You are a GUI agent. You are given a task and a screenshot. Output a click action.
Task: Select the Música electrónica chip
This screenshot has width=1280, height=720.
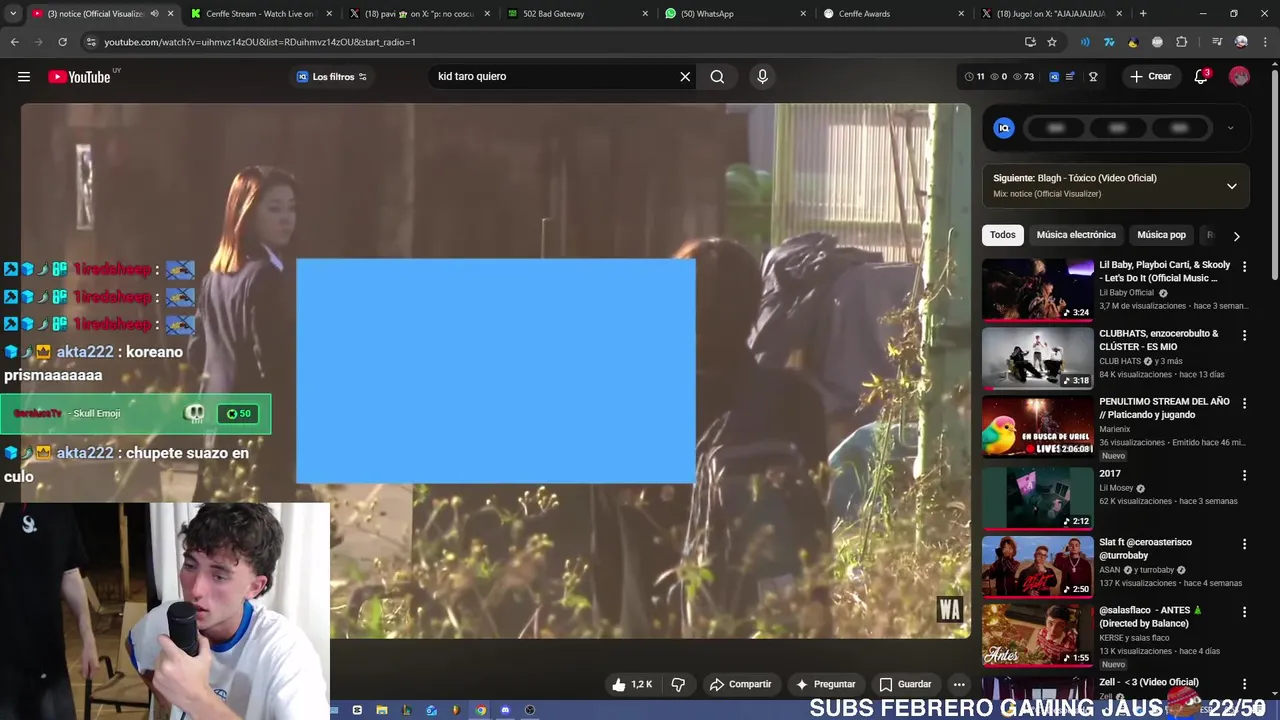pos(1076,235)
